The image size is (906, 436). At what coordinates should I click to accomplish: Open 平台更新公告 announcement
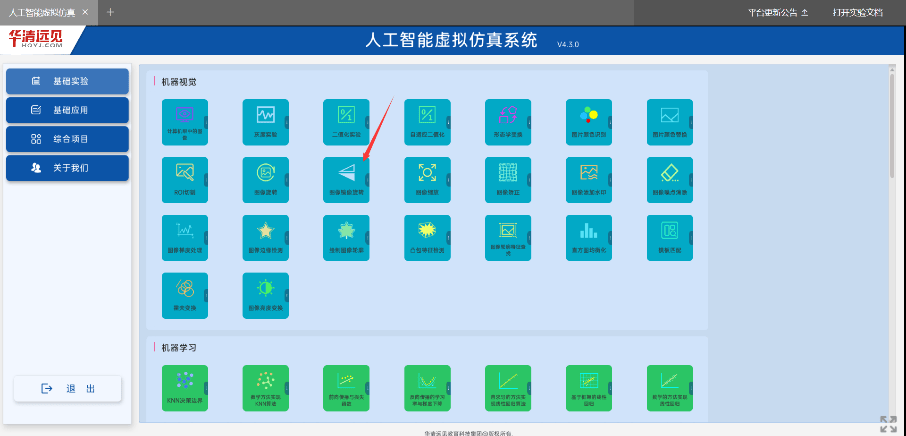778,12
